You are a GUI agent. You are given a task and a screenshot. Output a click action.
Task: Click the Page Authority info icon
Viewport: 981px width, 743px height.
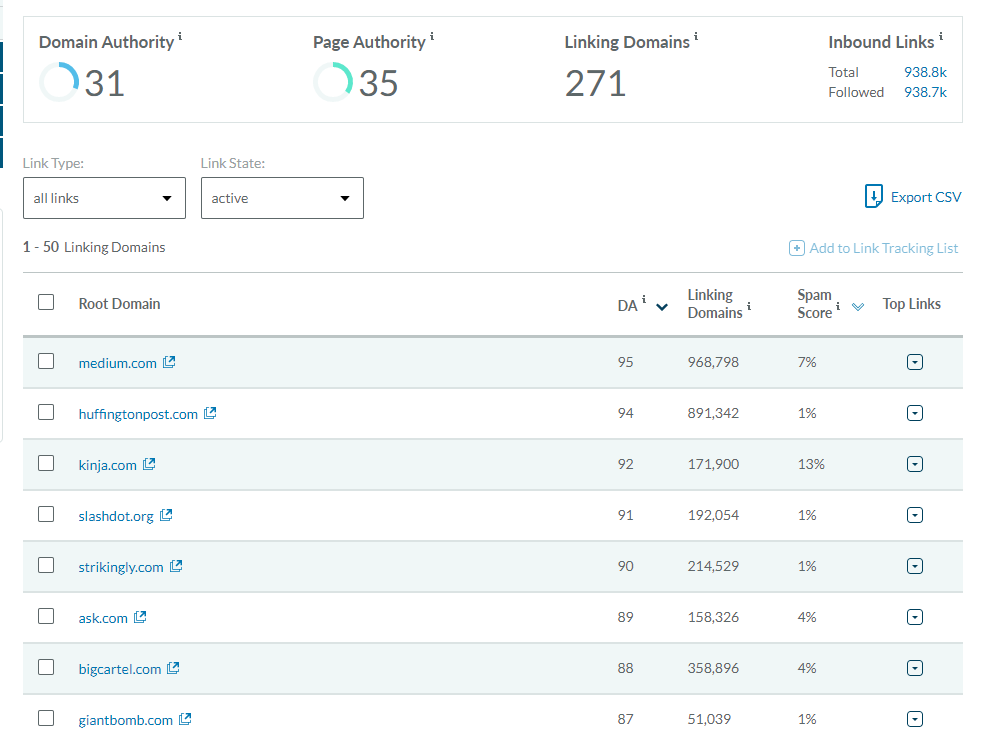click(x=432, y=36)
